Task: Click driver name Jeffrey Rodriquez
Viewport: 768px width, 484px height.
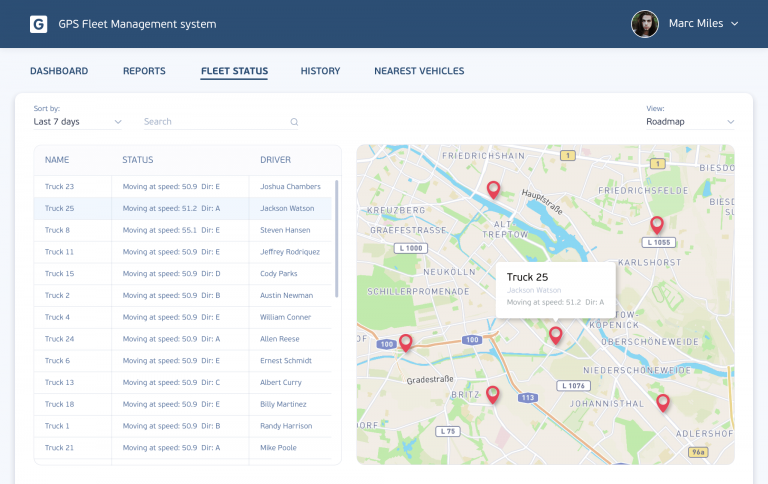Action: [290, 252]
